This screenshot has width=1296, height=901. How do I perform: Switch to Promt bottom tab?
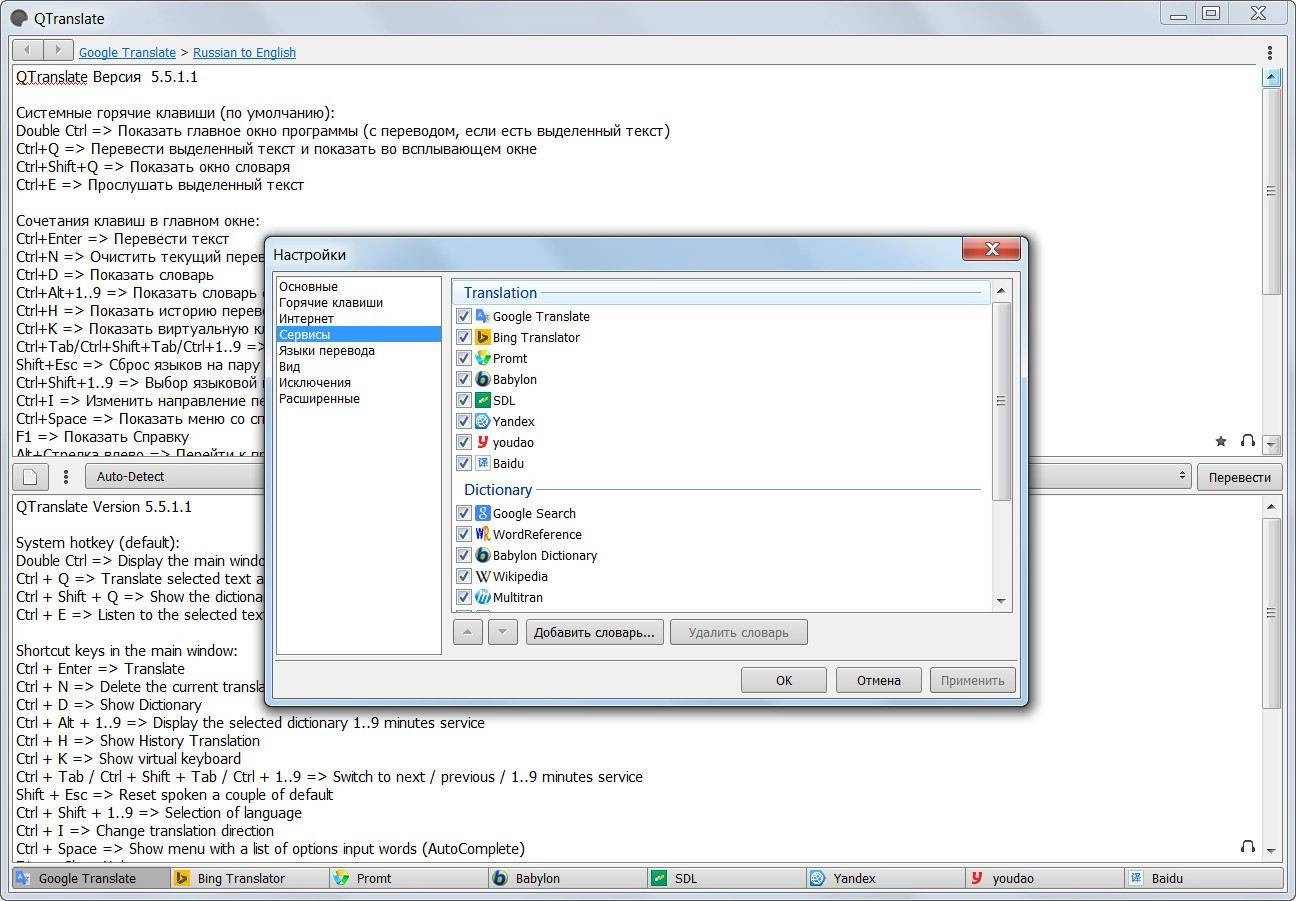click(409, 878)
